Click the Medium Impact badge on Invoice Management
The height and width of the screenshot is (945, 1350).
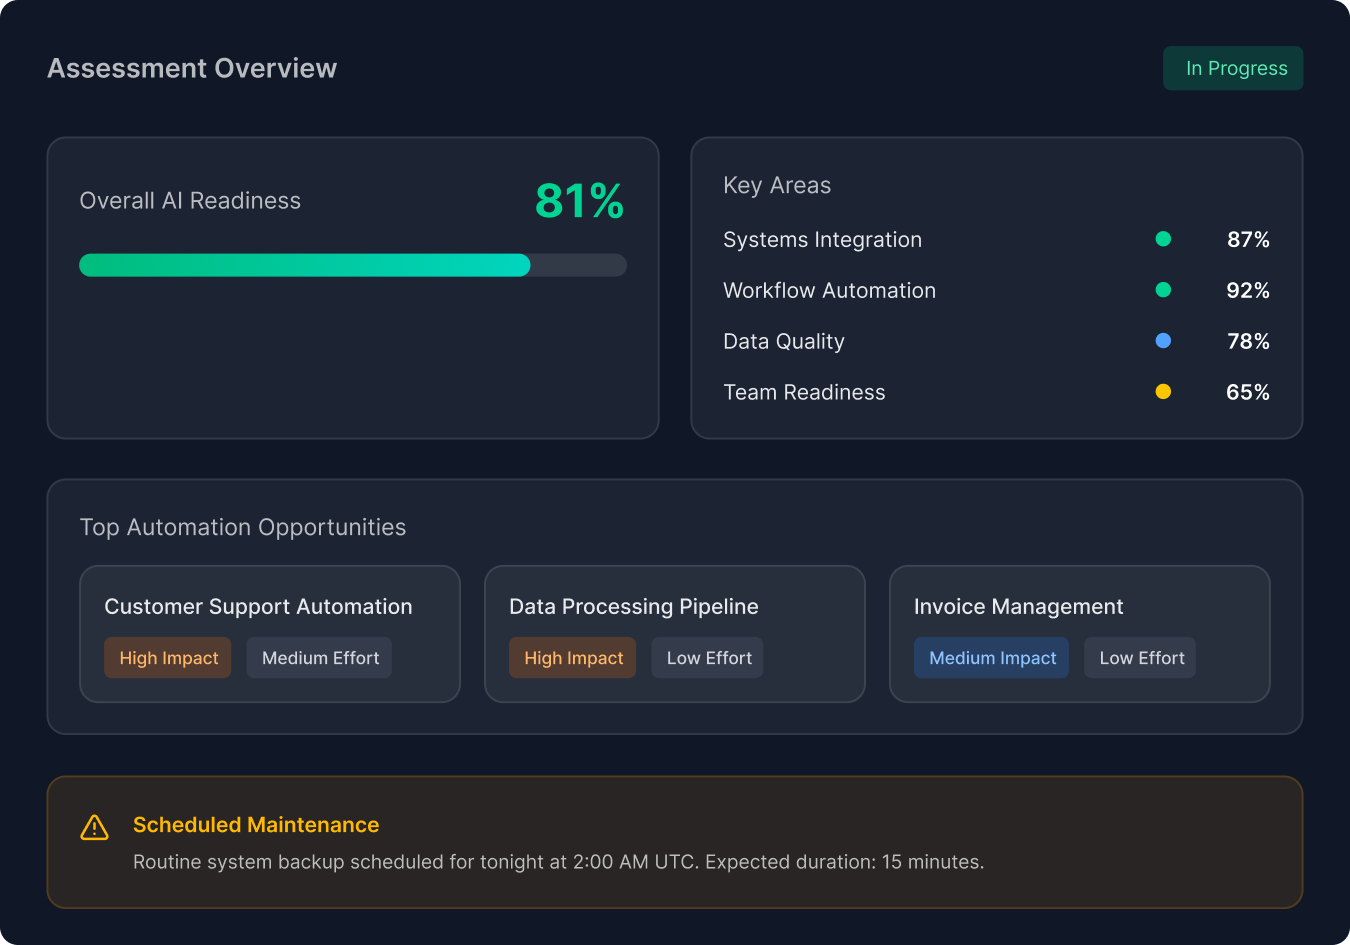coord(991,657)
